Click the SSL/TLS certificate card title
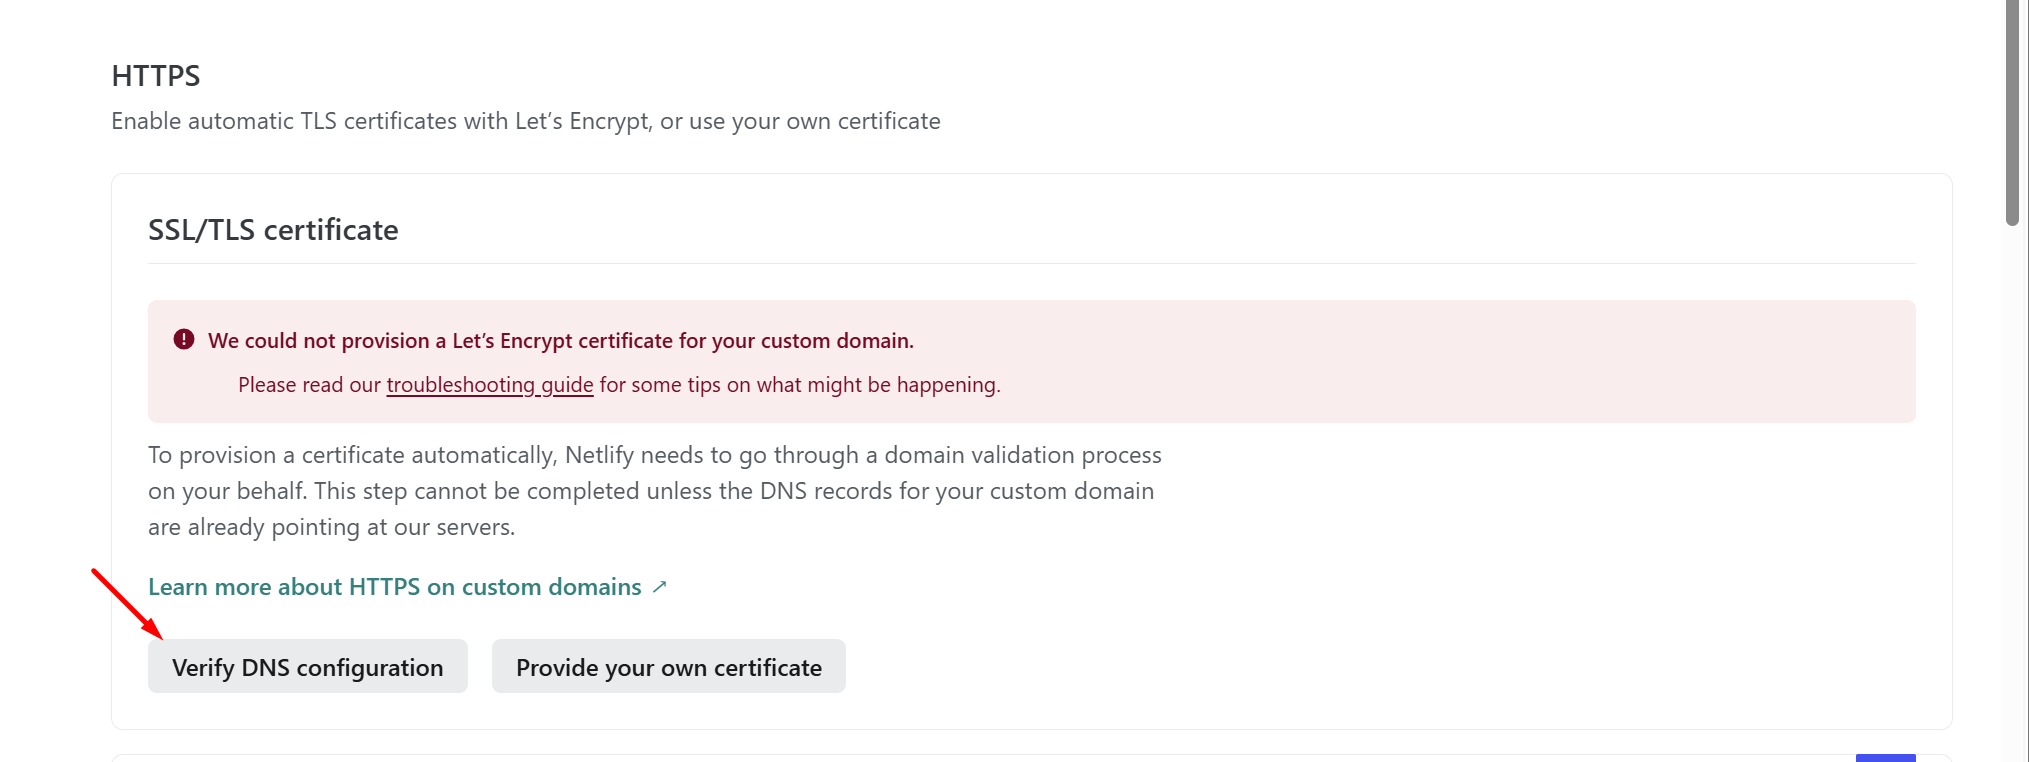 (x=273, y=230)
